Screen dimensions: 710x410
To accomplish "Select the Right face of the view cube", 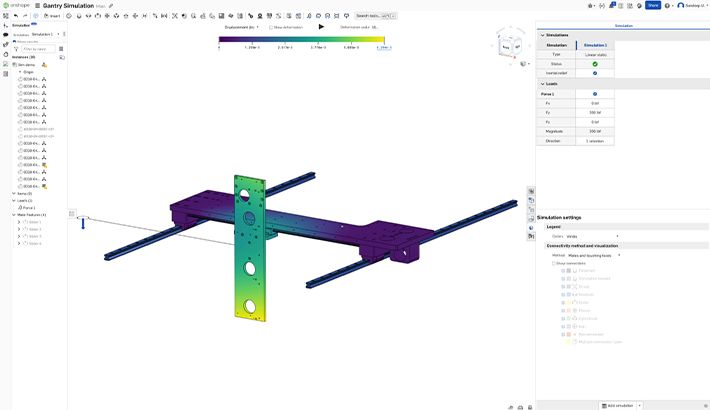I will tap(517, 46).
